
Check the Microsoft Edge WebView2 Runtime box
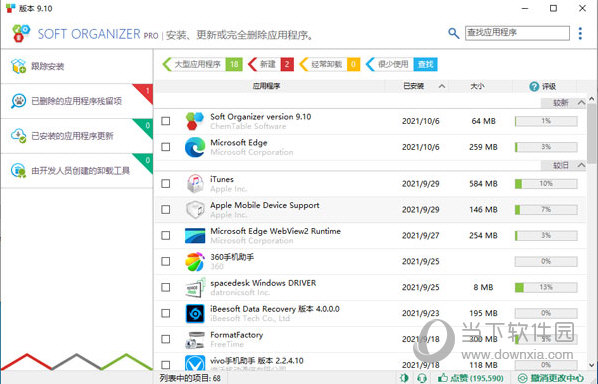166,235
